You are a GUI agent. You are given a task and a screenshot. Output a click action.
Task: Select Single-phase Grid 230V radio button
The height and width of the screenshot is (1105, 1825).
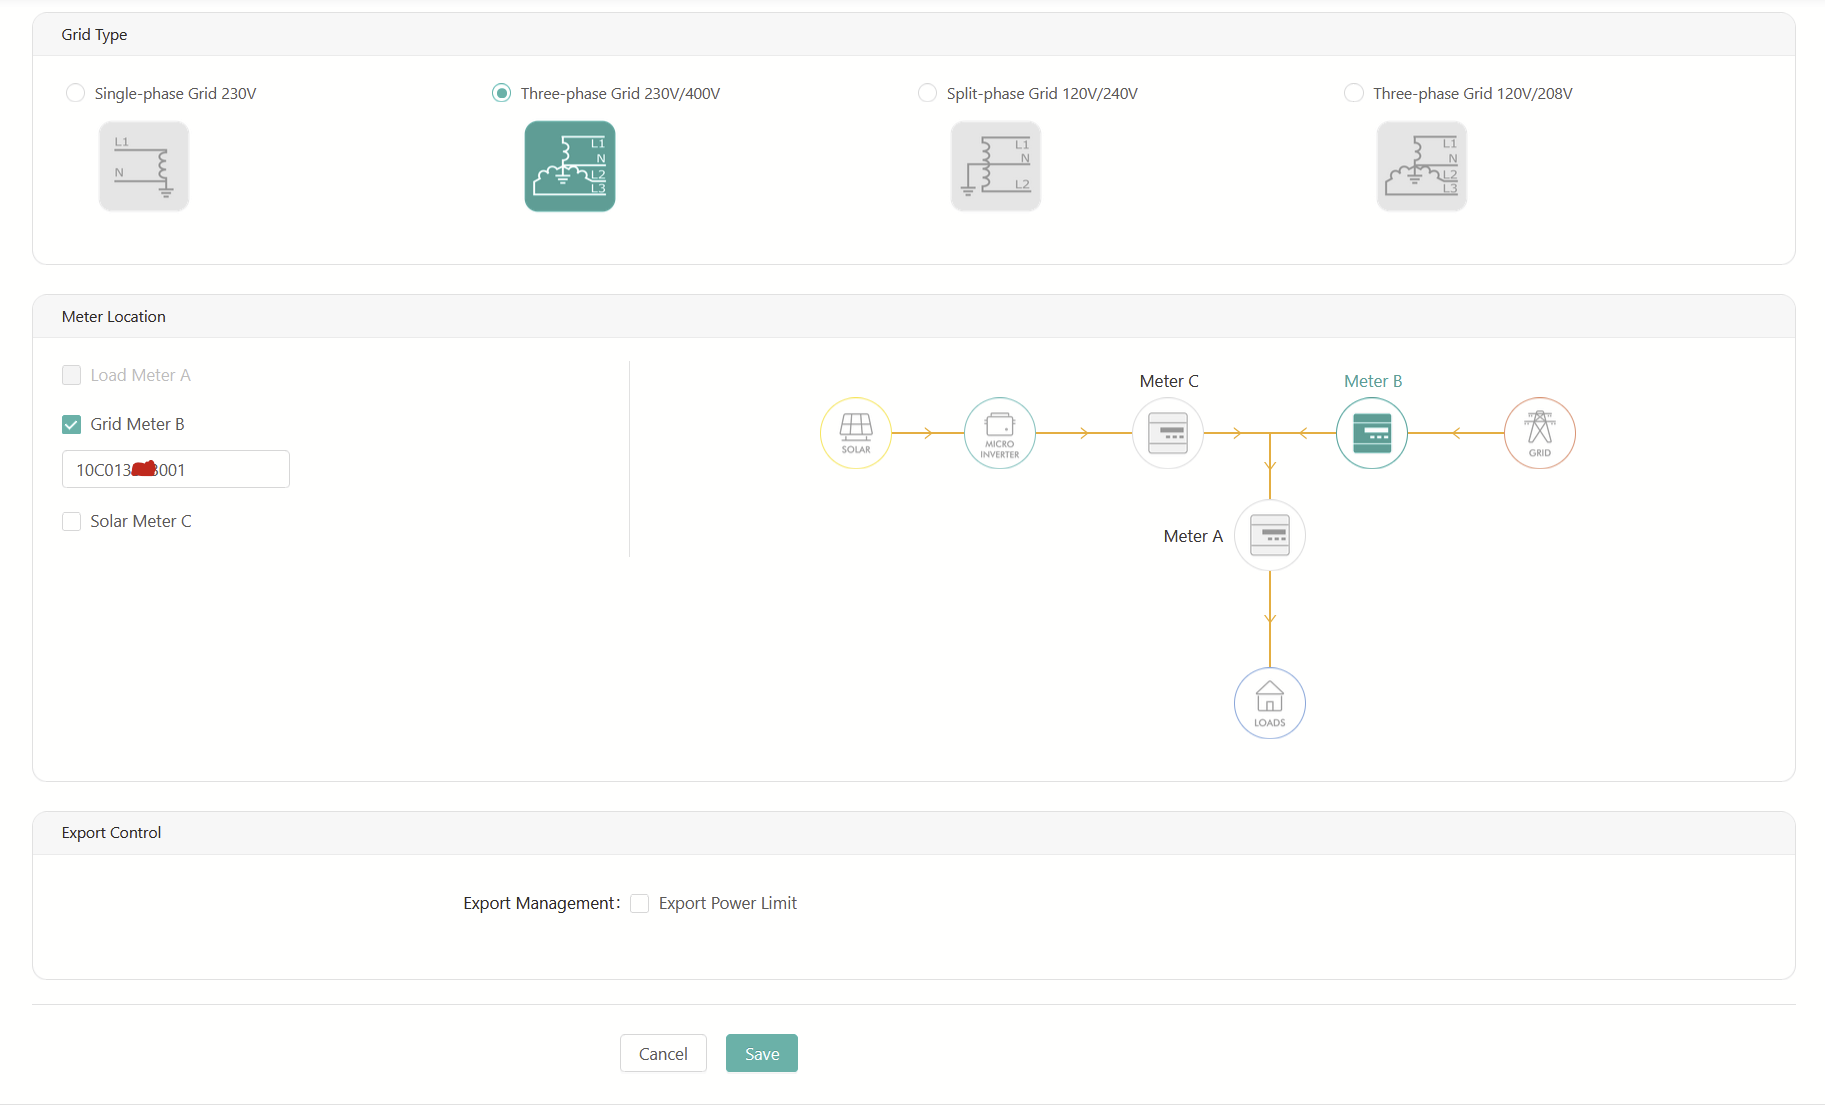(75, 93)
